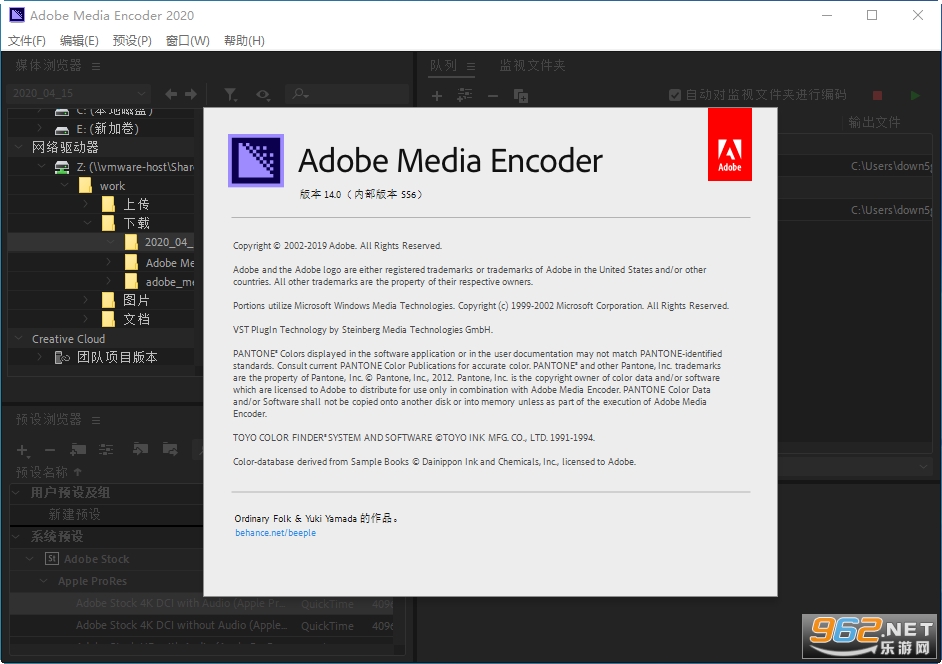Collapse the Creative Cloud section

[19, 338]
